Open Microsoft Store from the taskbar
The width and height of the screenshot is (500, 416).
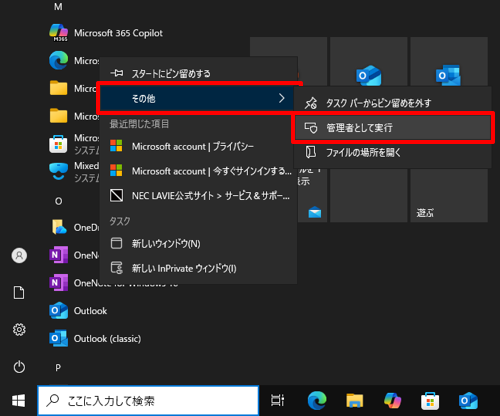tap(430, 400)
